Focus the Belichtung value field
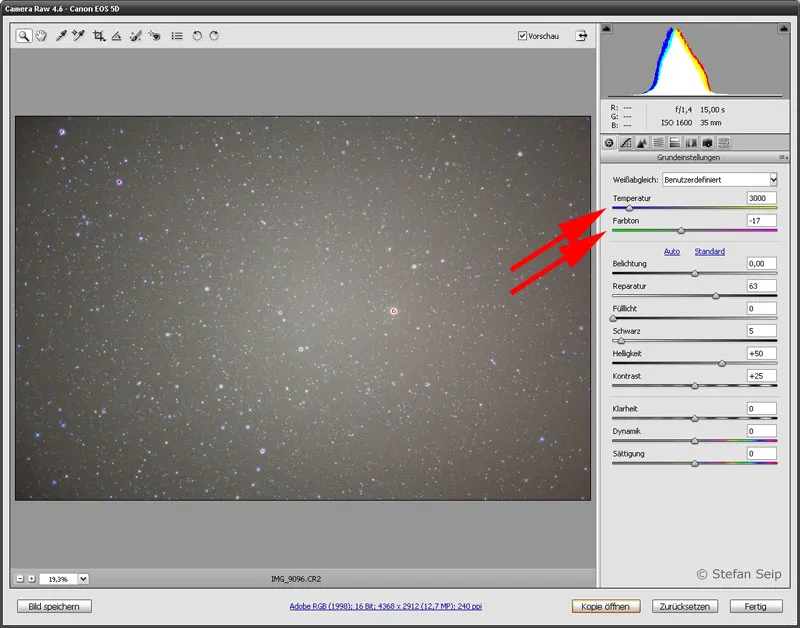 762,263
